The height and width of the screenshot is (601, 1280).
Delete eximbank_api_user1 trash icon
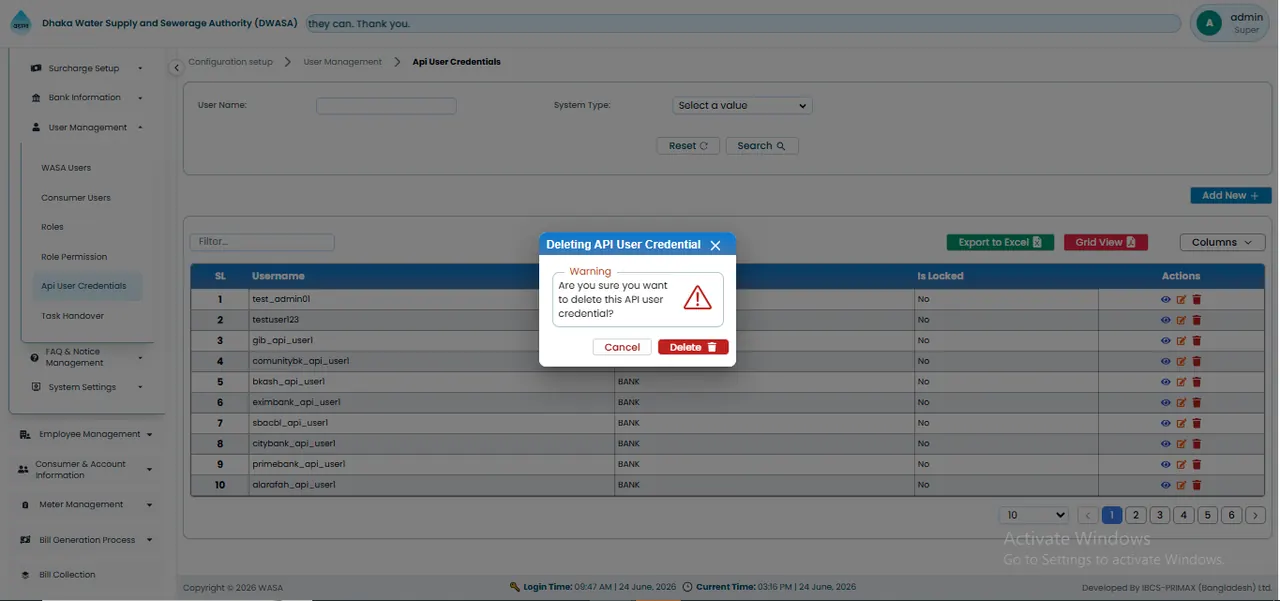[x=1197, y=402]
